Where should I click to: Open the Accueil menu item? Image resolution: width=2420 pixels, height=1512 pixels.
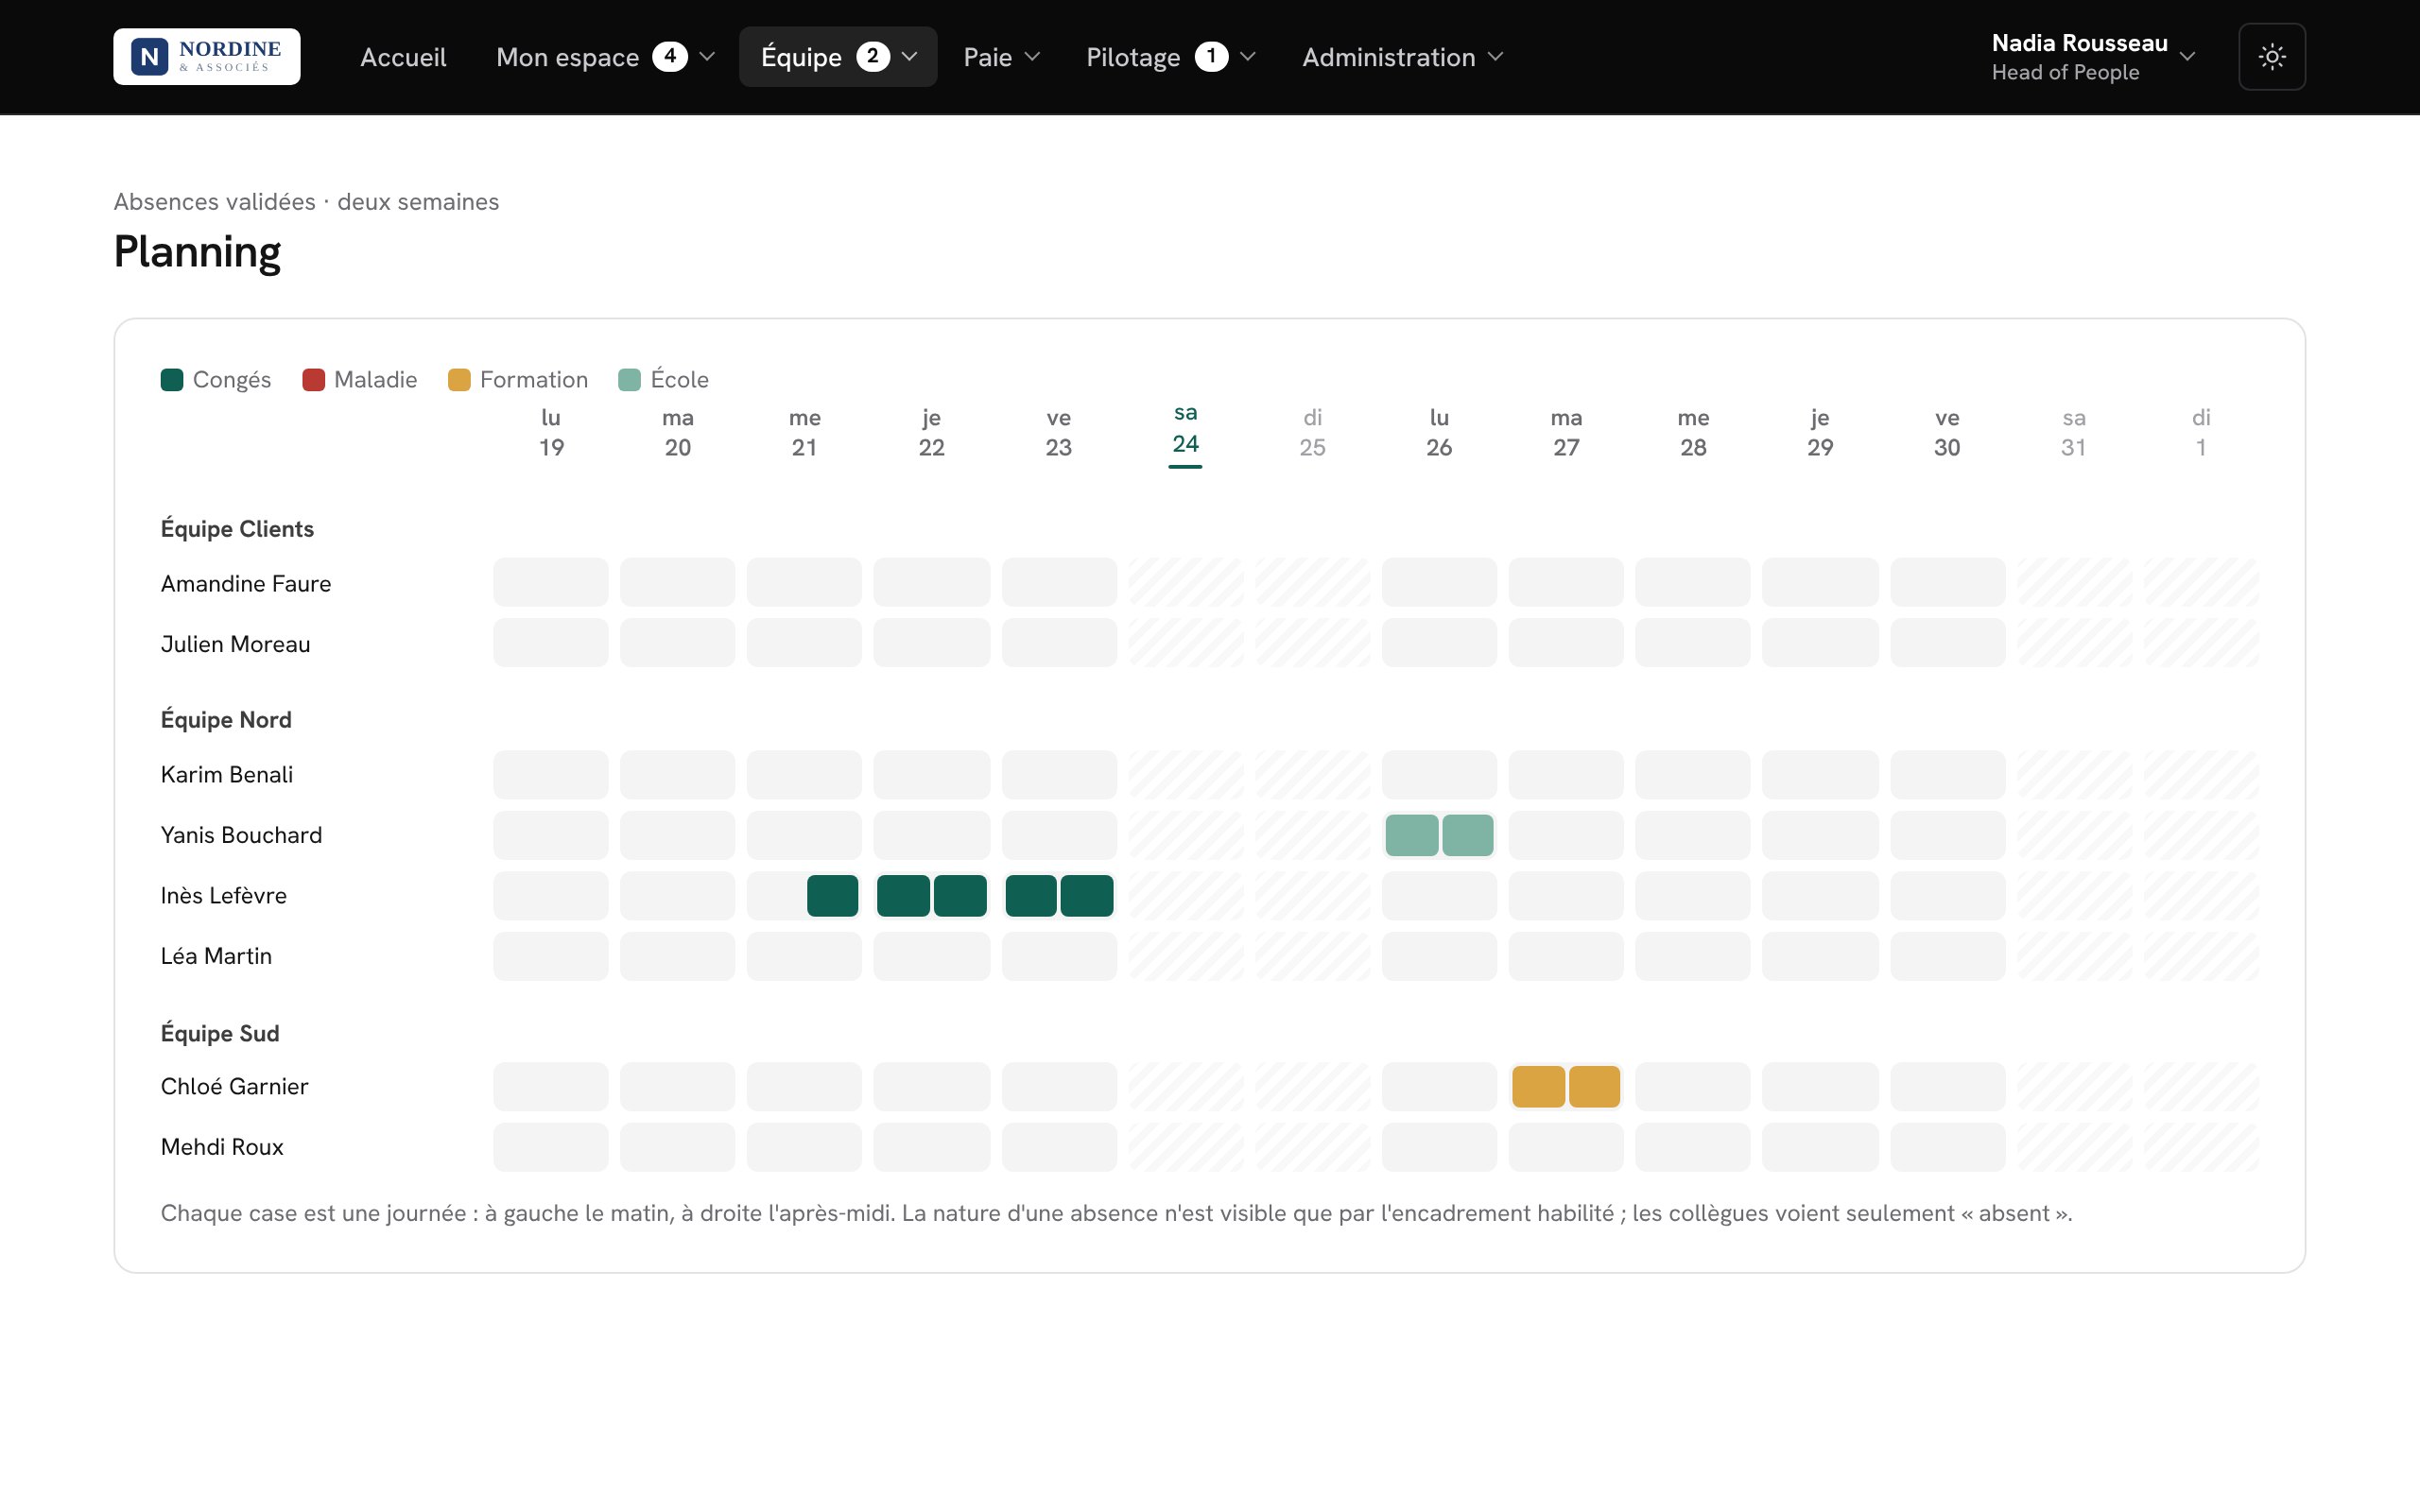click(x=403, y=57)
